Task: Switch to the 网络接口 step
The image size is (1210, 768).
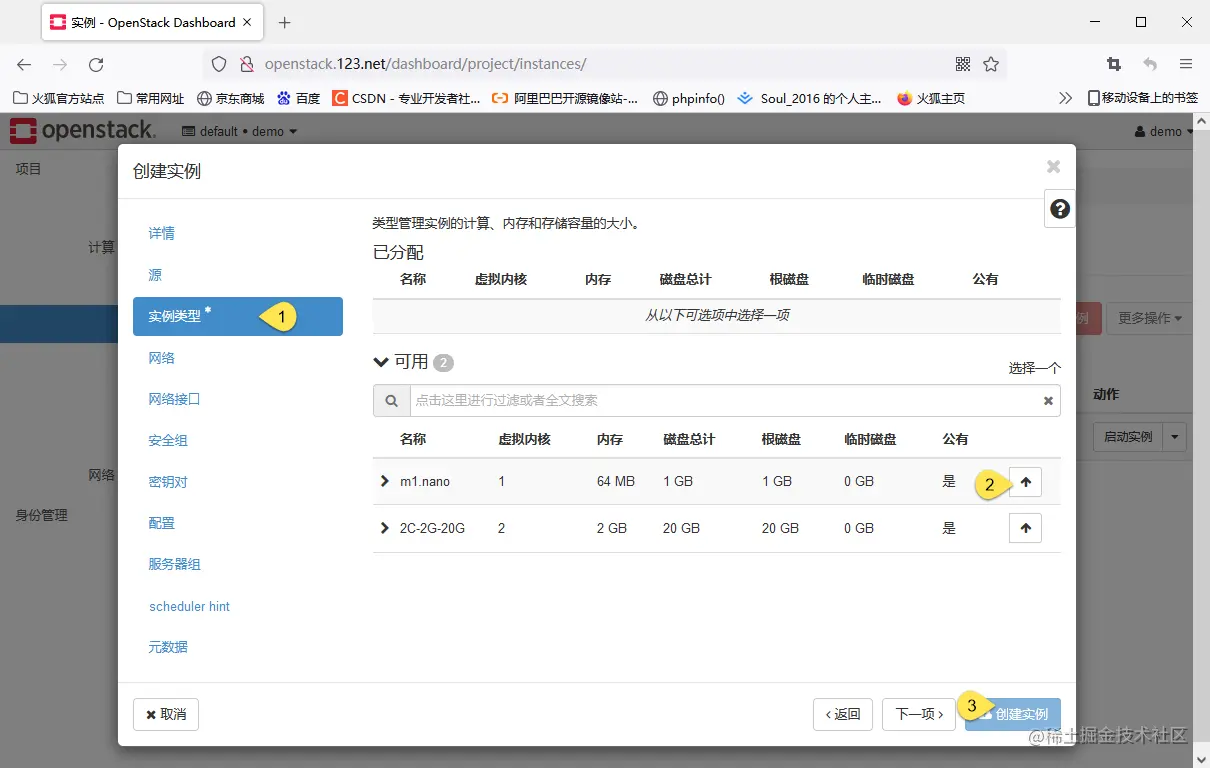Action: click(x=175, y=399)
